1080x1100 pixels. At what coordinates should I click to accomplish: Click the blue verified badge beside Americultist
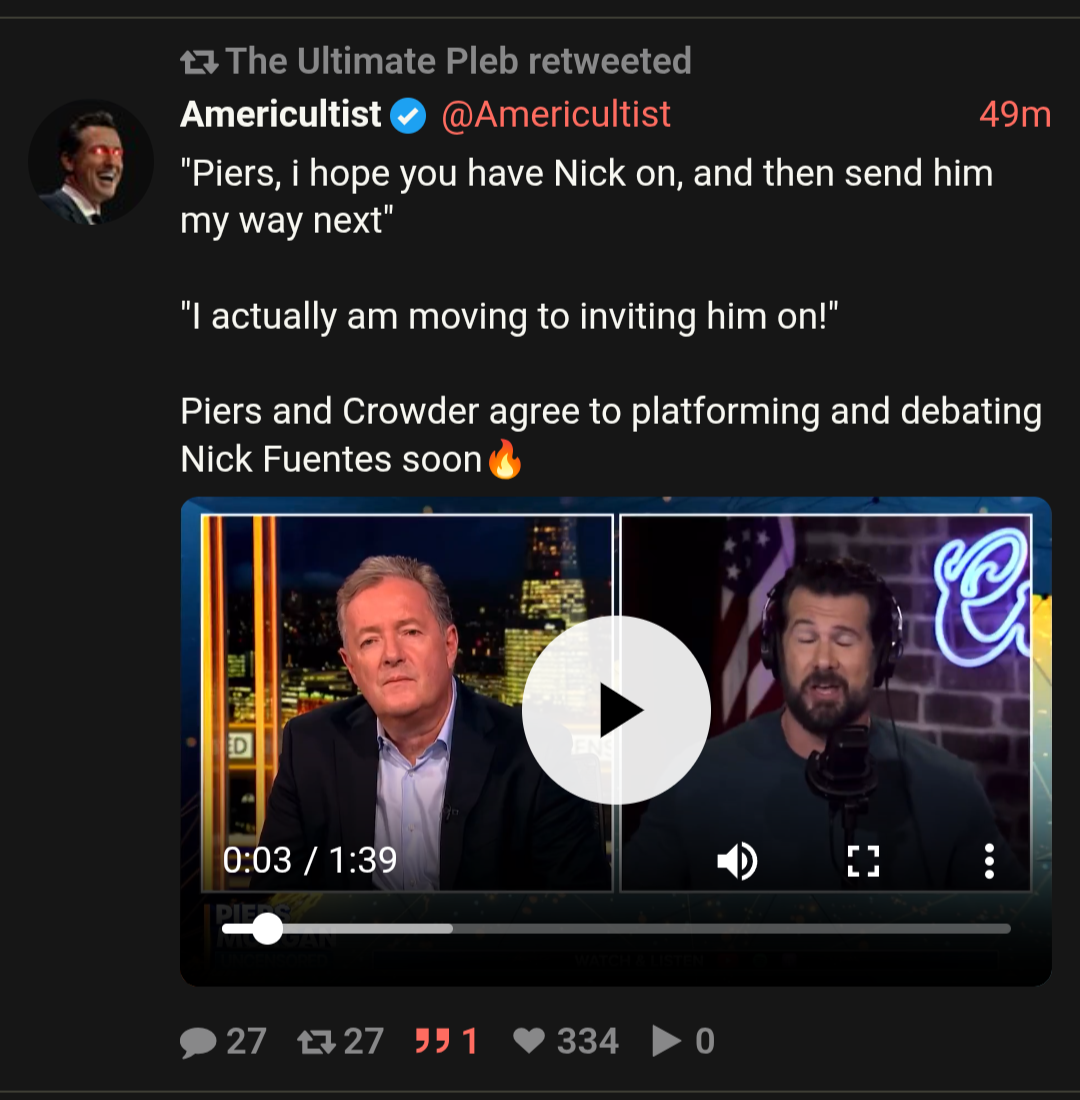pyautogui.click(x=408, y=116)
